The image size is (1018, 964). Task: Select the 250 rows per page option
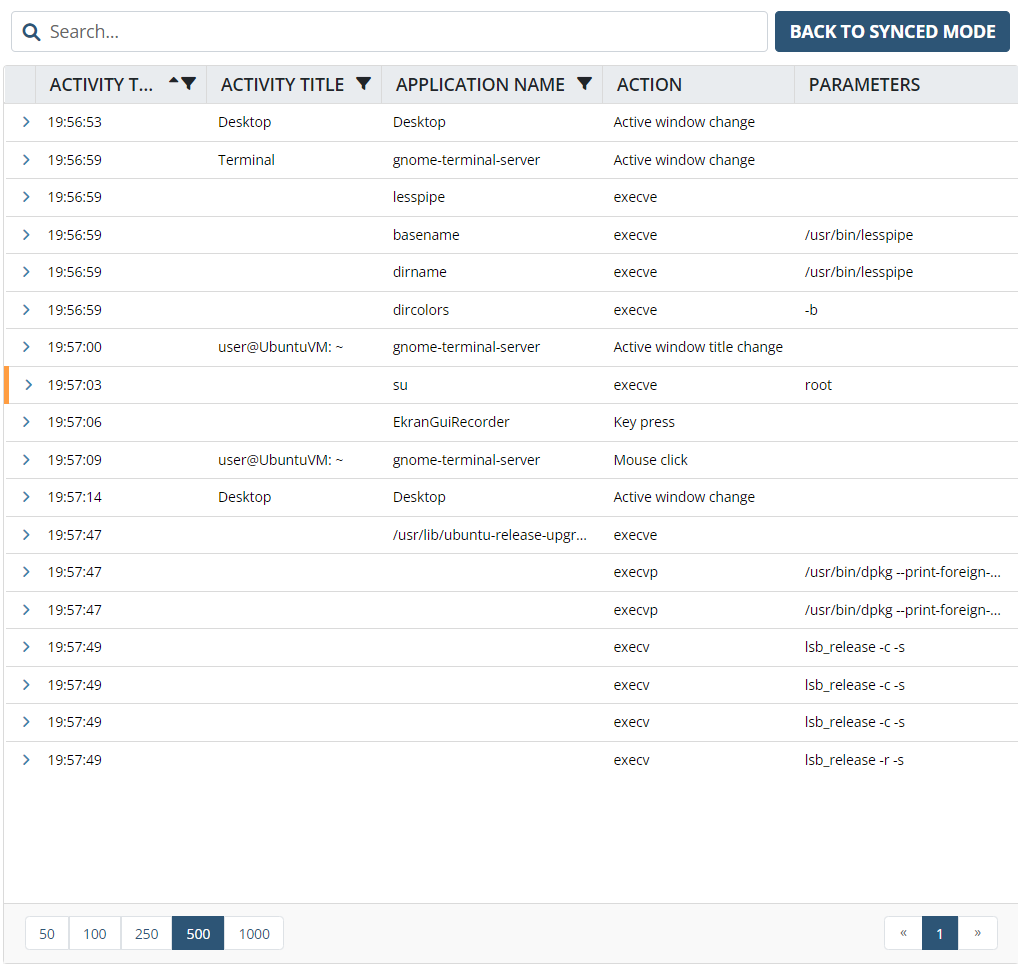point(146,933)
